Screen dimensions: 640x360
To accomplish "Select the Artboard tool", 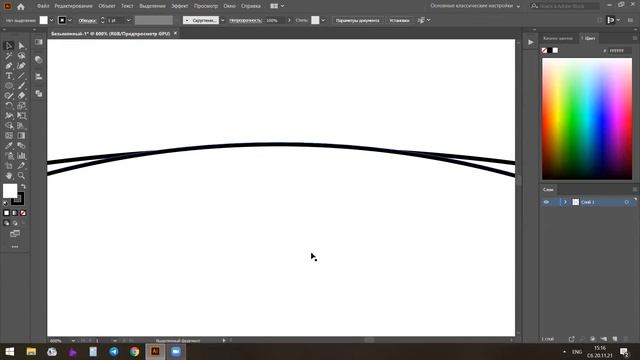I will pos(9,166).
